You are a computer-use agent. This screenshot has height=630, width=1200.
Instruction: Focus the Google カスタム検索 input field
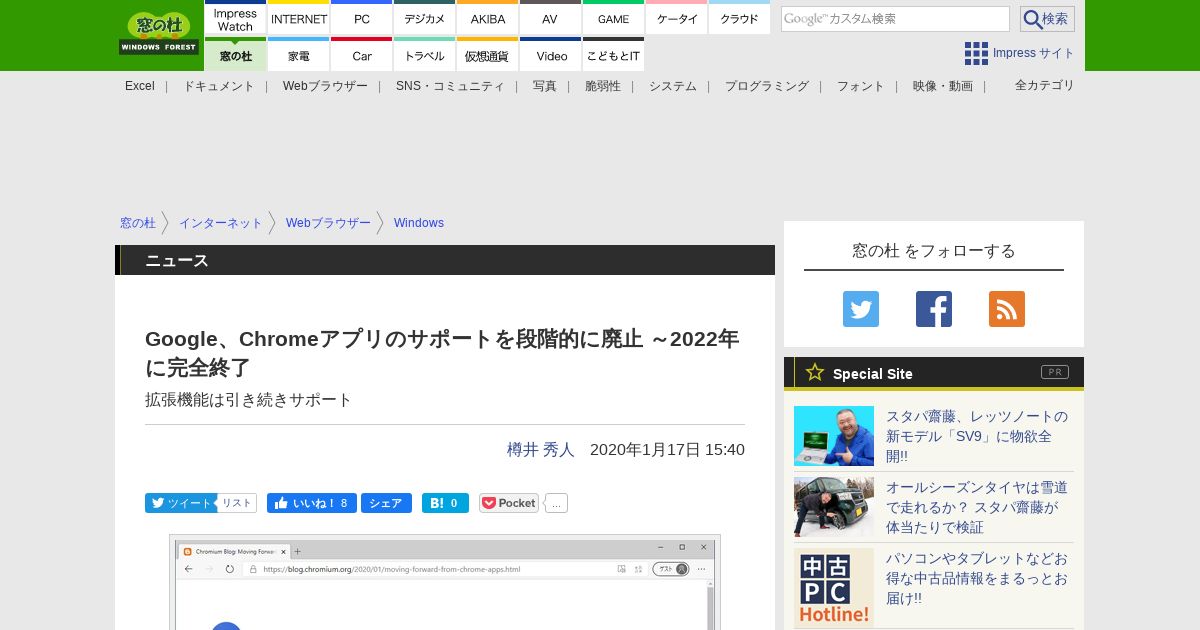click(x=895, y=19)
